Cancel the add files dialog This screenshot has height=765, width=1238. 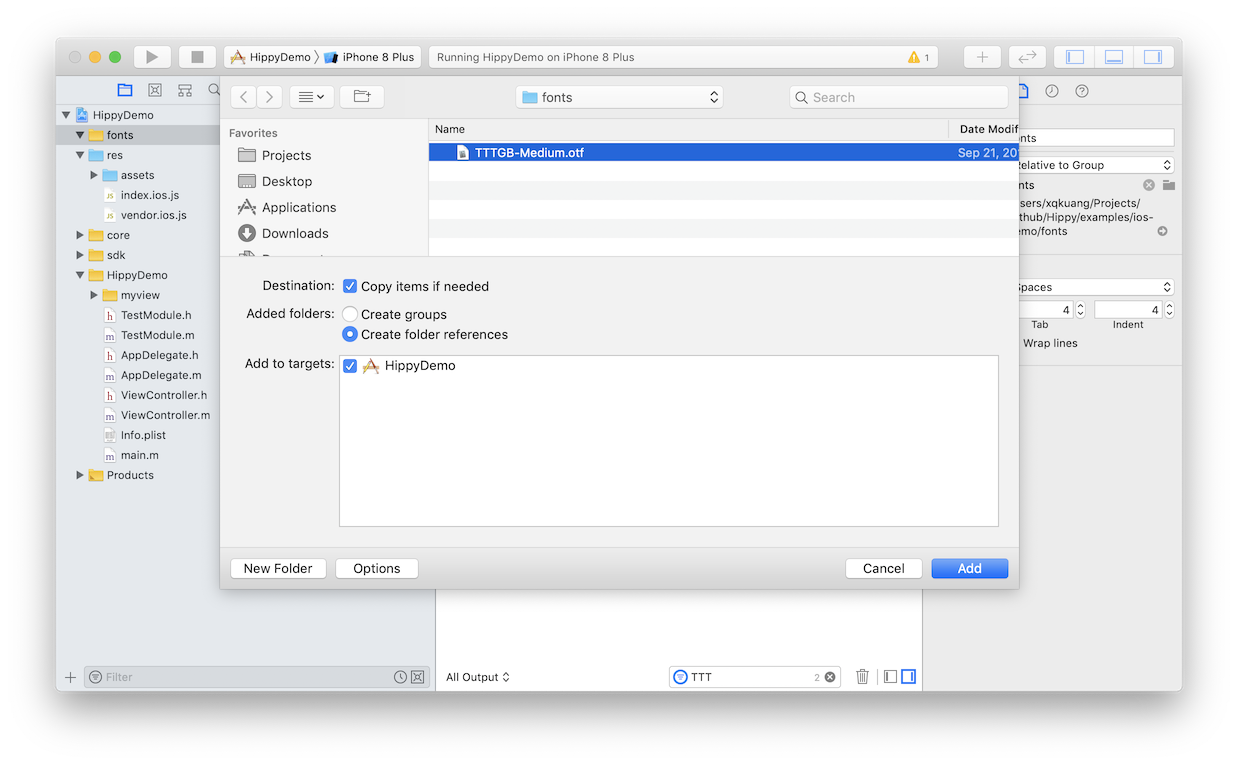coord(883,568)
